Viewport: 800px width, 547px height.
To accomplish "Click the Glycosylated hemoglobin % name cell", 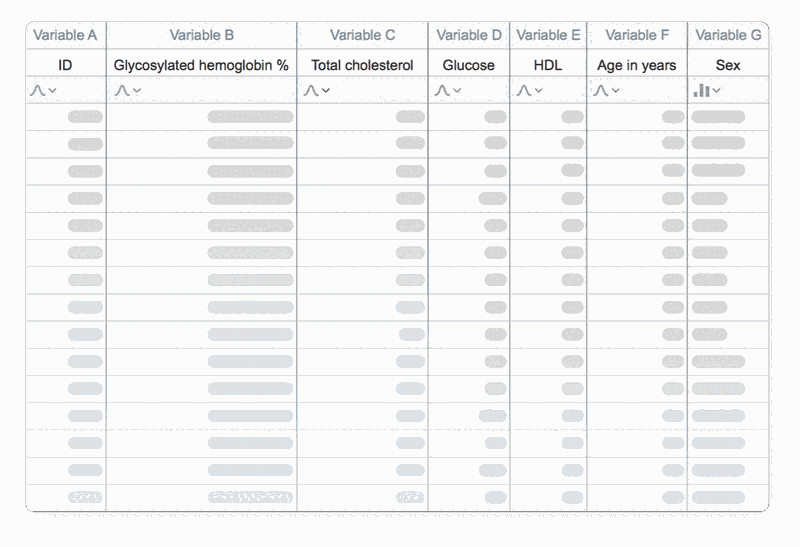I will [x=202, y=65].
